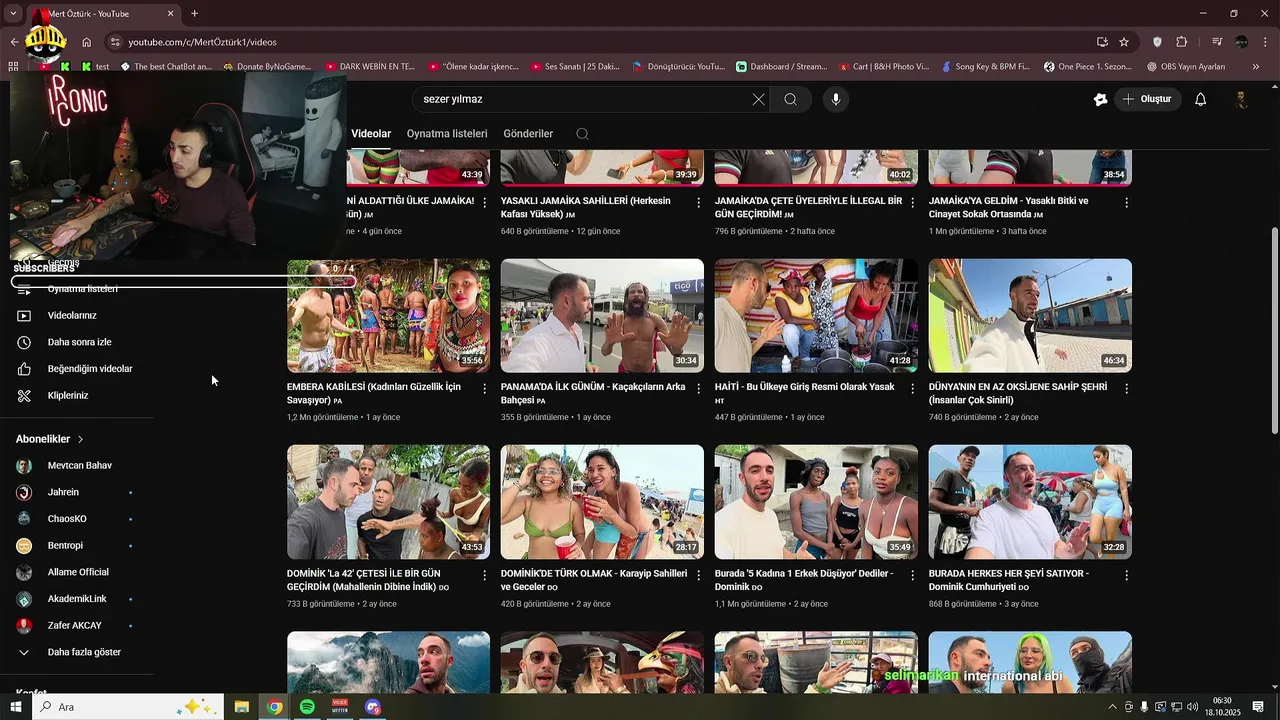The width and height of the screenshot is (1280, 720).
Task: Play the HAİTİ video thumbnail
Action: point(816,316)
